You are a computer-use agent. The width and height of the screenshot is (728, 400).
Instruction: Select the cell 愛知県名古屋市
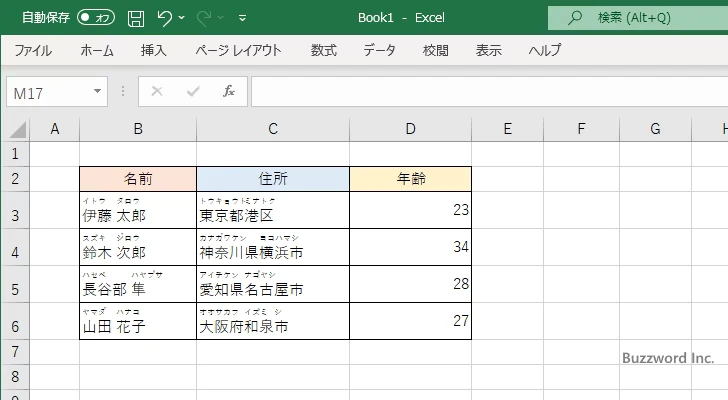click(273, 284)
